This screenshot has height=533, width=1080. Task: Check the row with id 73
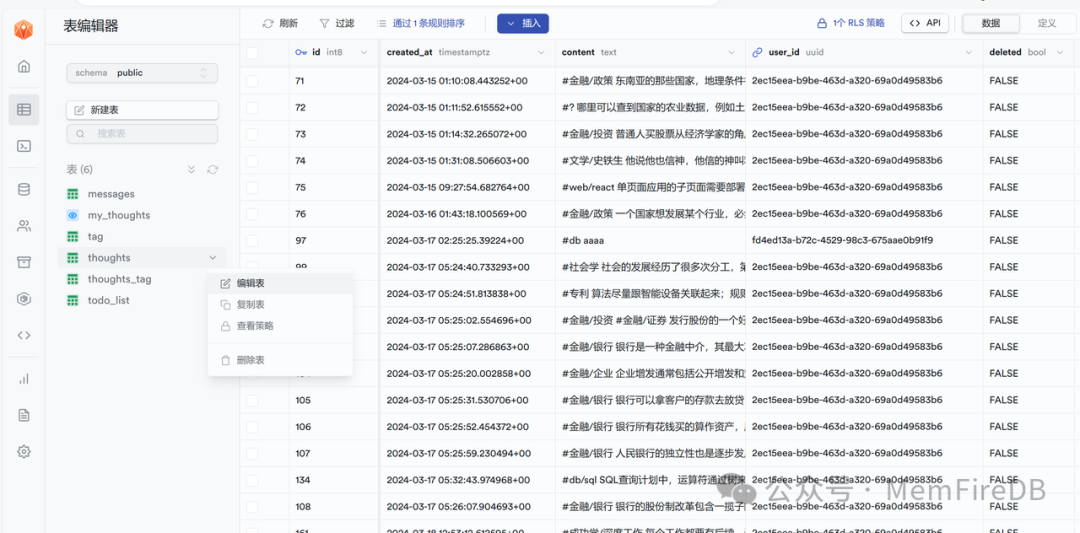pos(252,134)
